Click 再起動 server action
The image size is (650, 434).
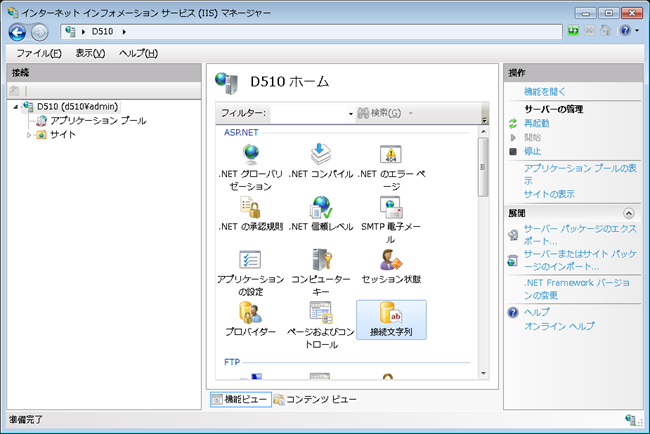point(536,123)
